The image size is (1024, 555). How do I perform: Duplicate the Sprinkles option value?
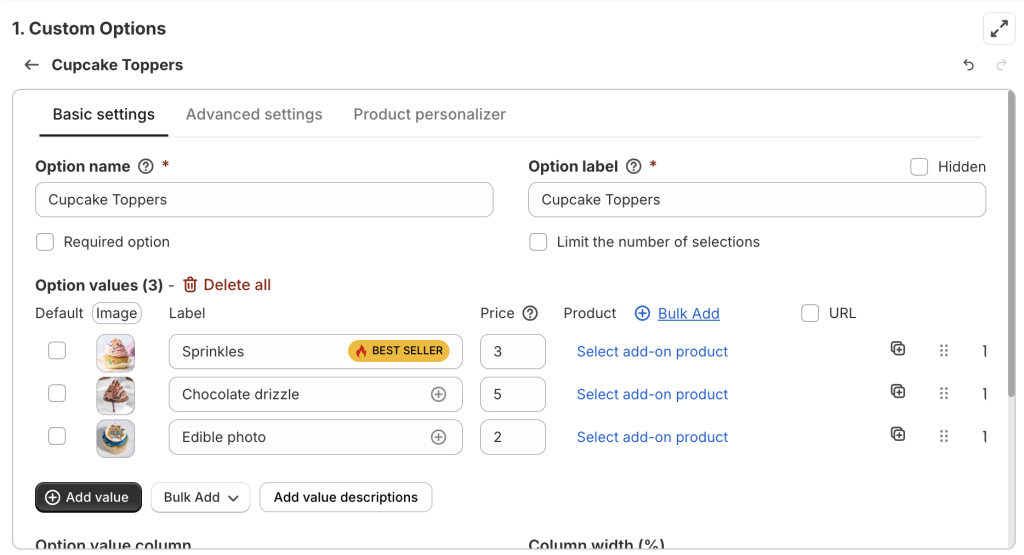(x=898, y=349)
